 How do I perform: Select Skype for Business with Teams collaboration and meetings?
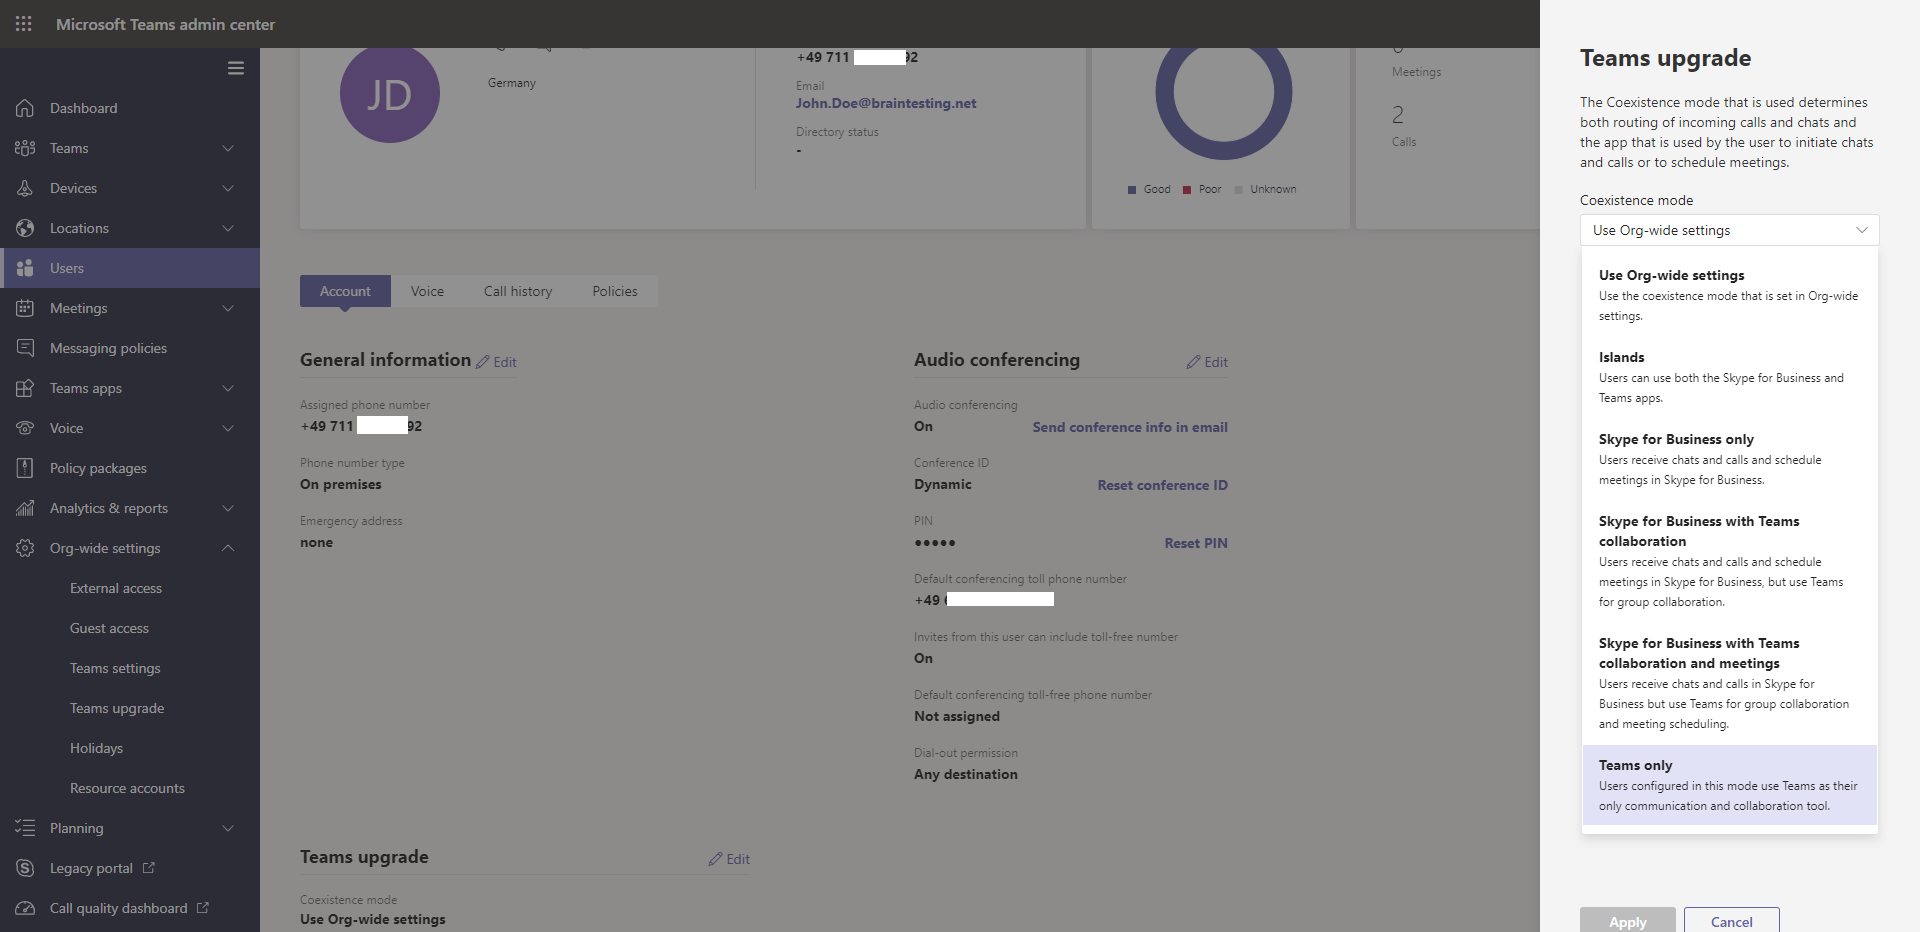(x=1729, y=683)
